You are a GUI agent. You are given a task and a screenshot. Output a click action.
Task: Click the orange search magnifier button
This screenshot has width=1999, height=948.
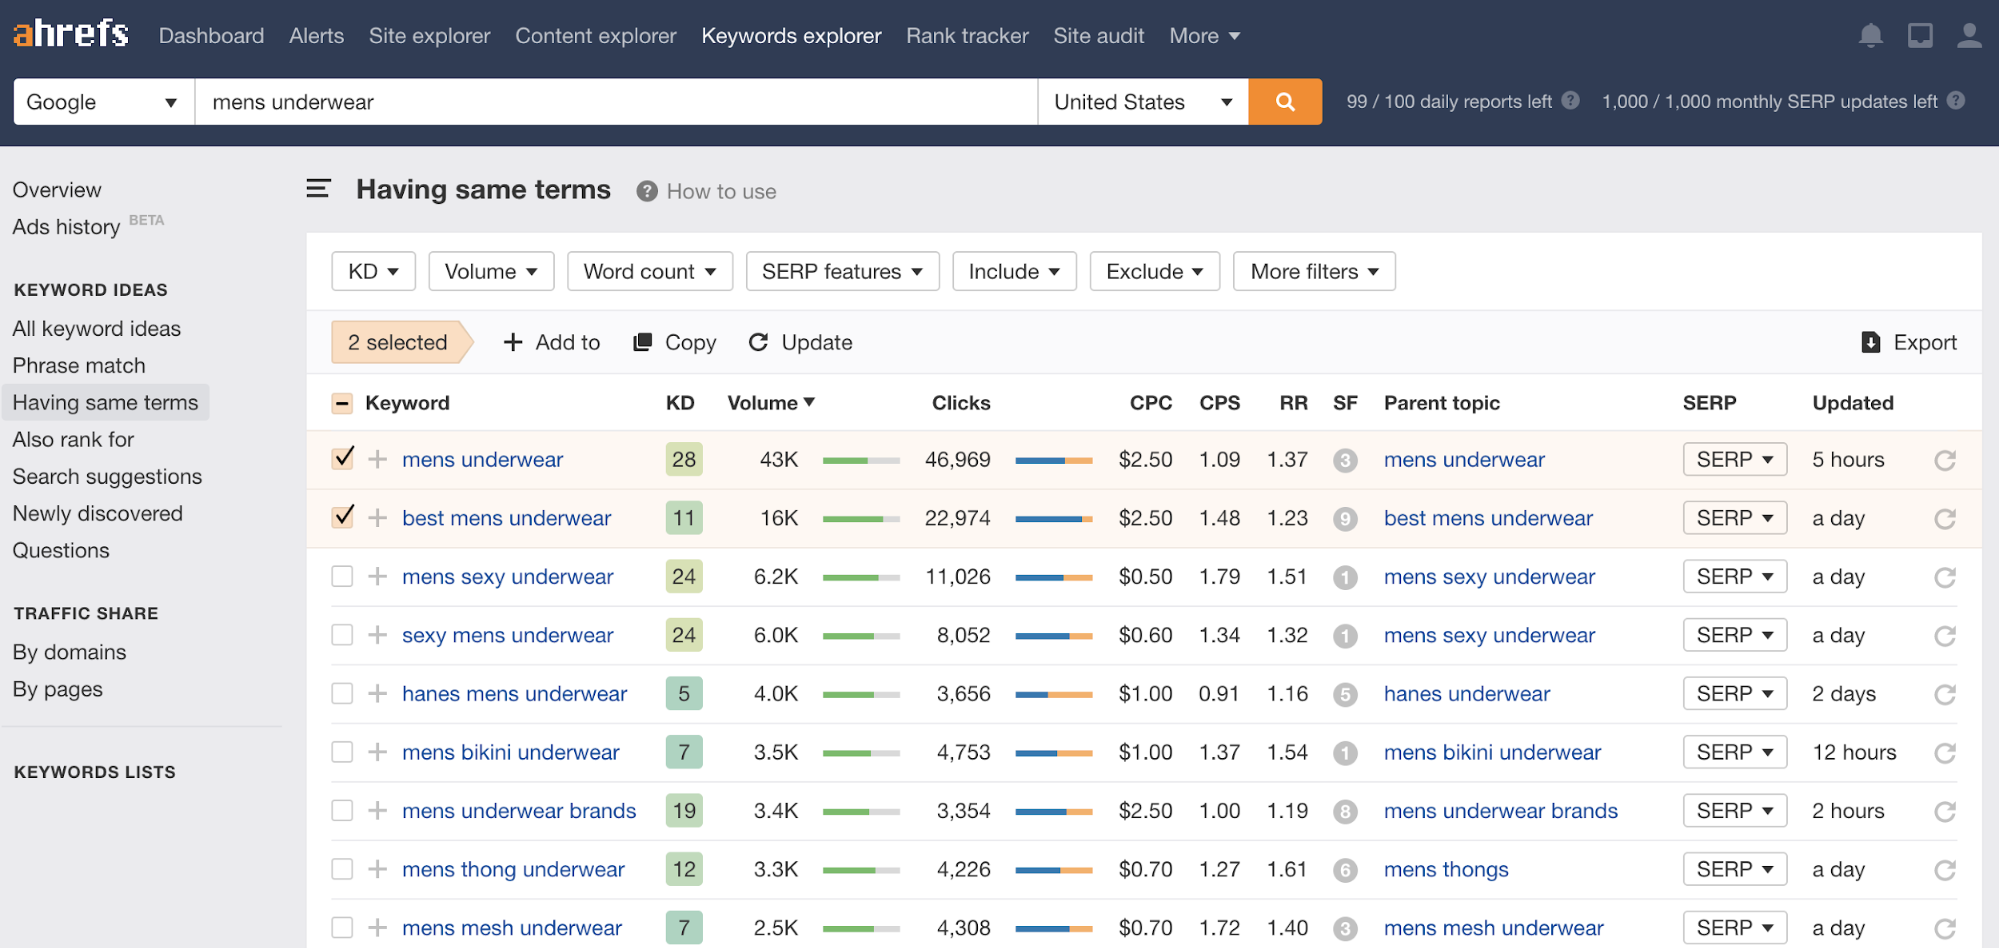click(x=1285, y=102)
